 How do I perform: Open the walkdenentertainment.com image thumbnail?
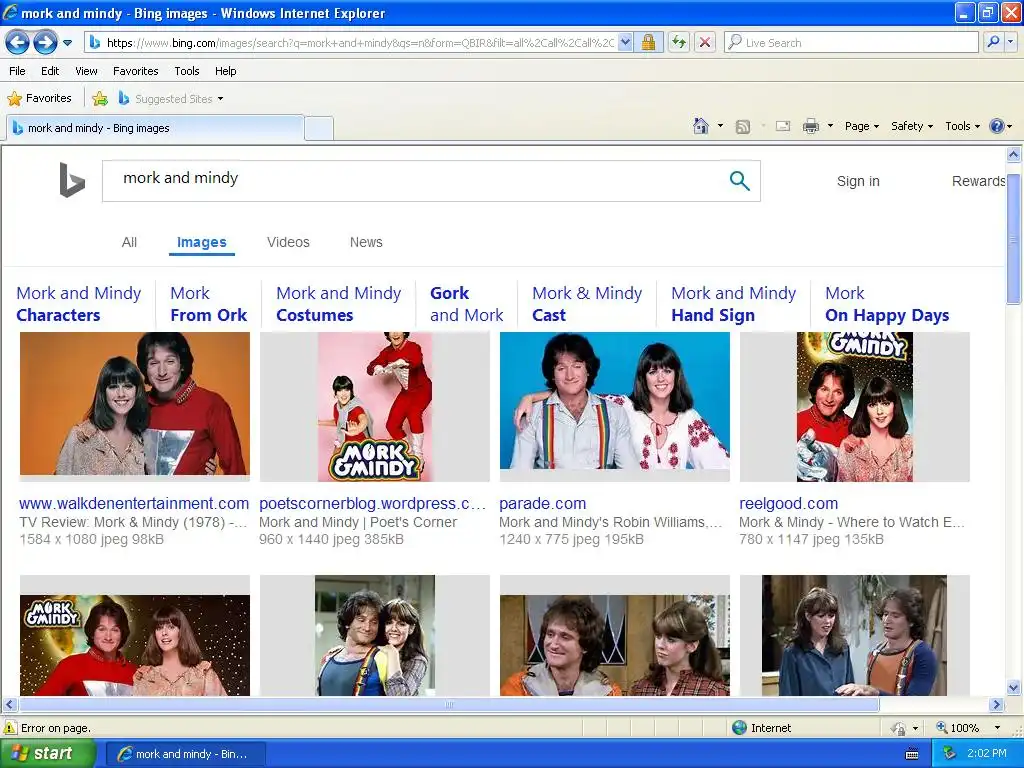[x=135, y=406]
